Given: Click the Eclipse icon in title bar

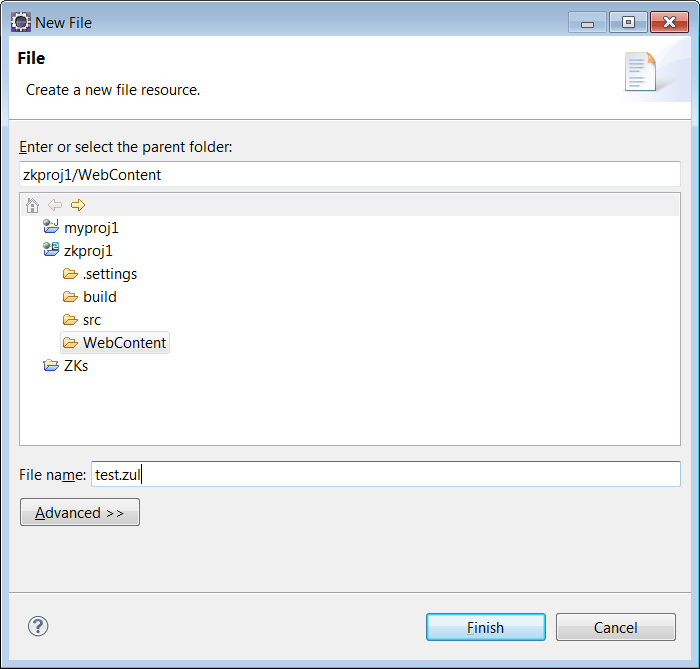Looking at the screenshot, I should click(x=21, y=22).
